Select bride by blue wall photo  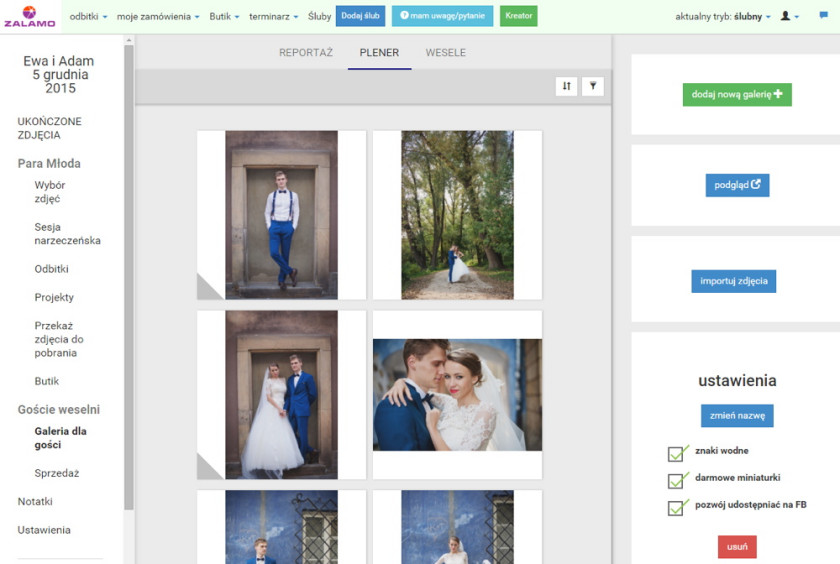pos(457,527)
